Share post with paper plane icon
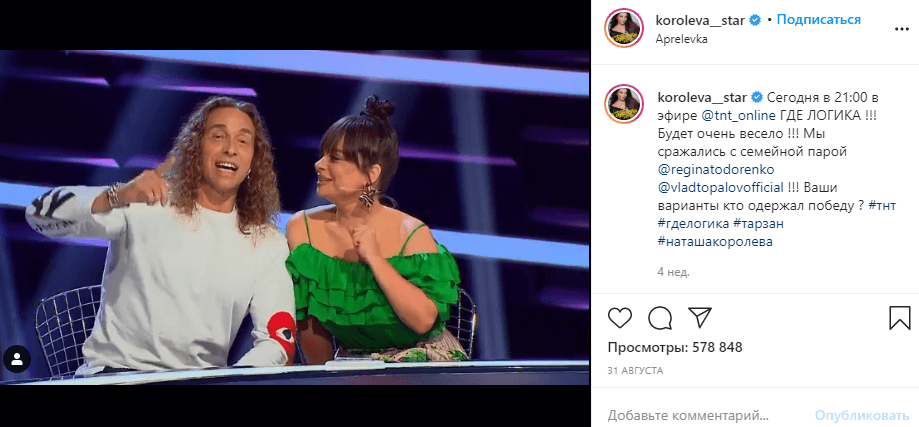The image size is (919, 427). [699, 317]
